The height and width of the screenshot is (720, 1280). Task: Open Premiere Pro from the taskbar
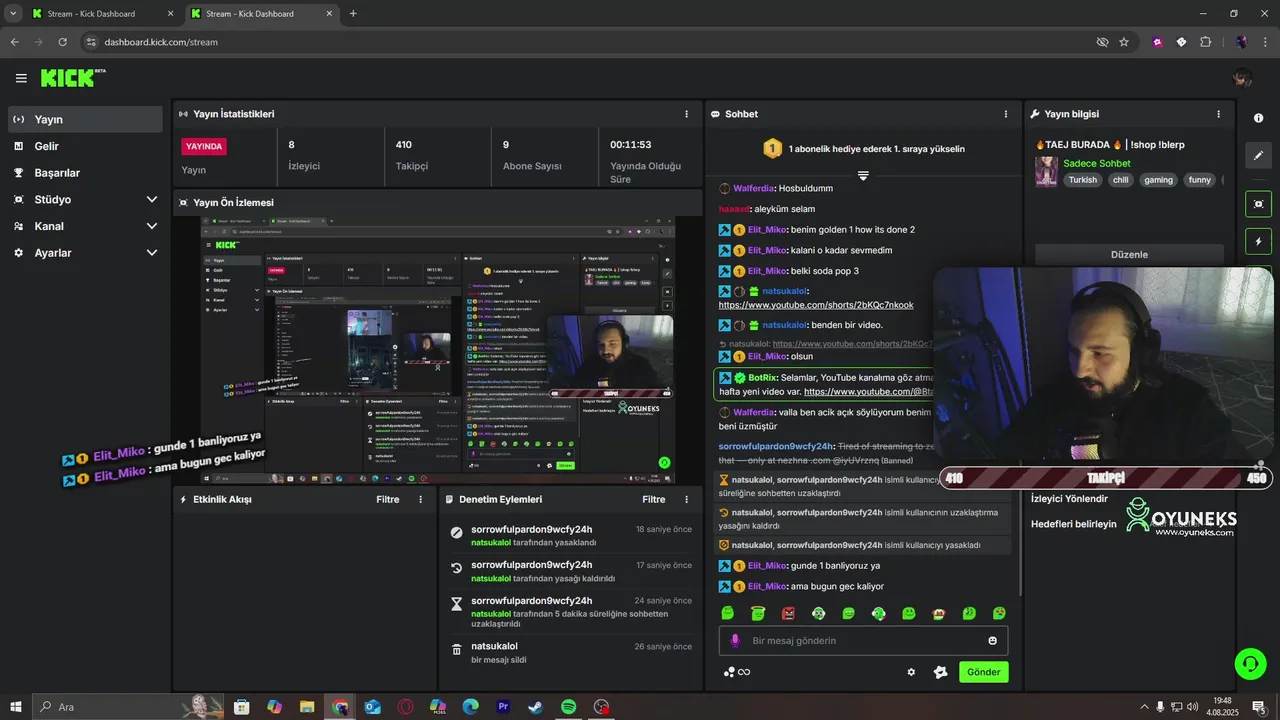point(503,707)
